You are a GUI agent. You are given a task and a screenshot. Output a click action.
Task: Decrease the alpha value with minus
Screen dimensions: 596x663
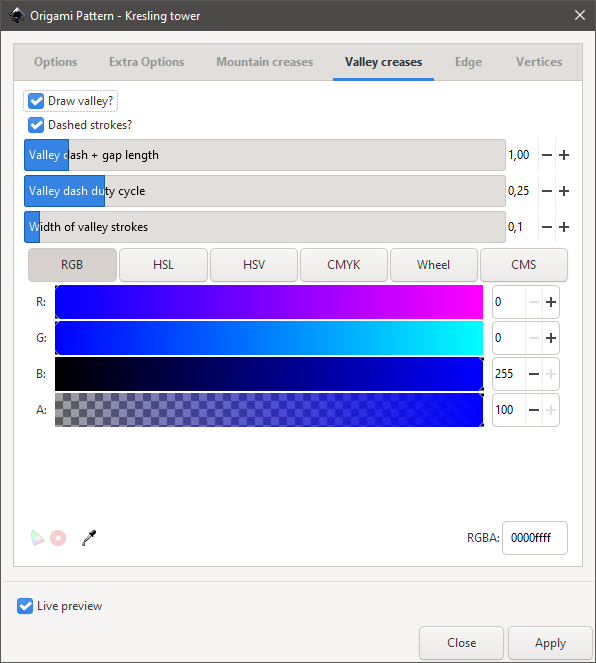(534, 410)
